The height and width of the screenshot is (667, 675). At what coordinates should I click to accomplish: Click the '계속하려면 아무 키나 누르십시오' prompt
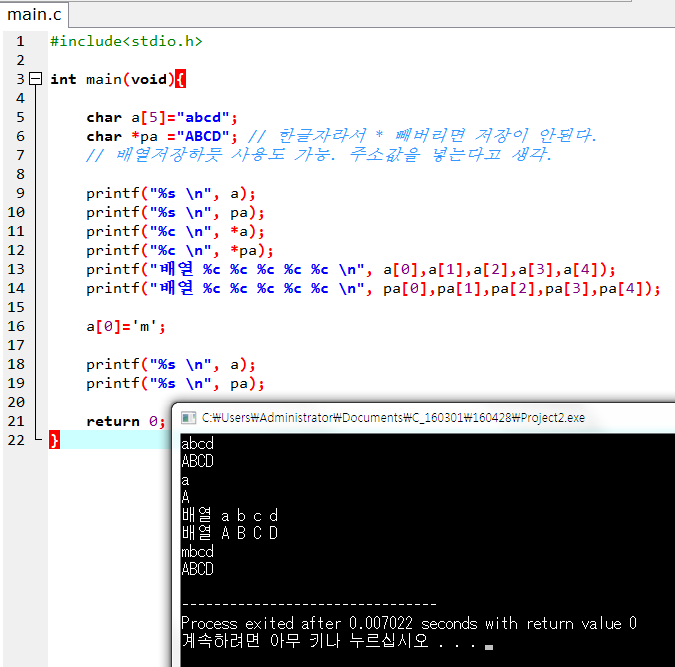pyautogui.click(x=305, y=641)
